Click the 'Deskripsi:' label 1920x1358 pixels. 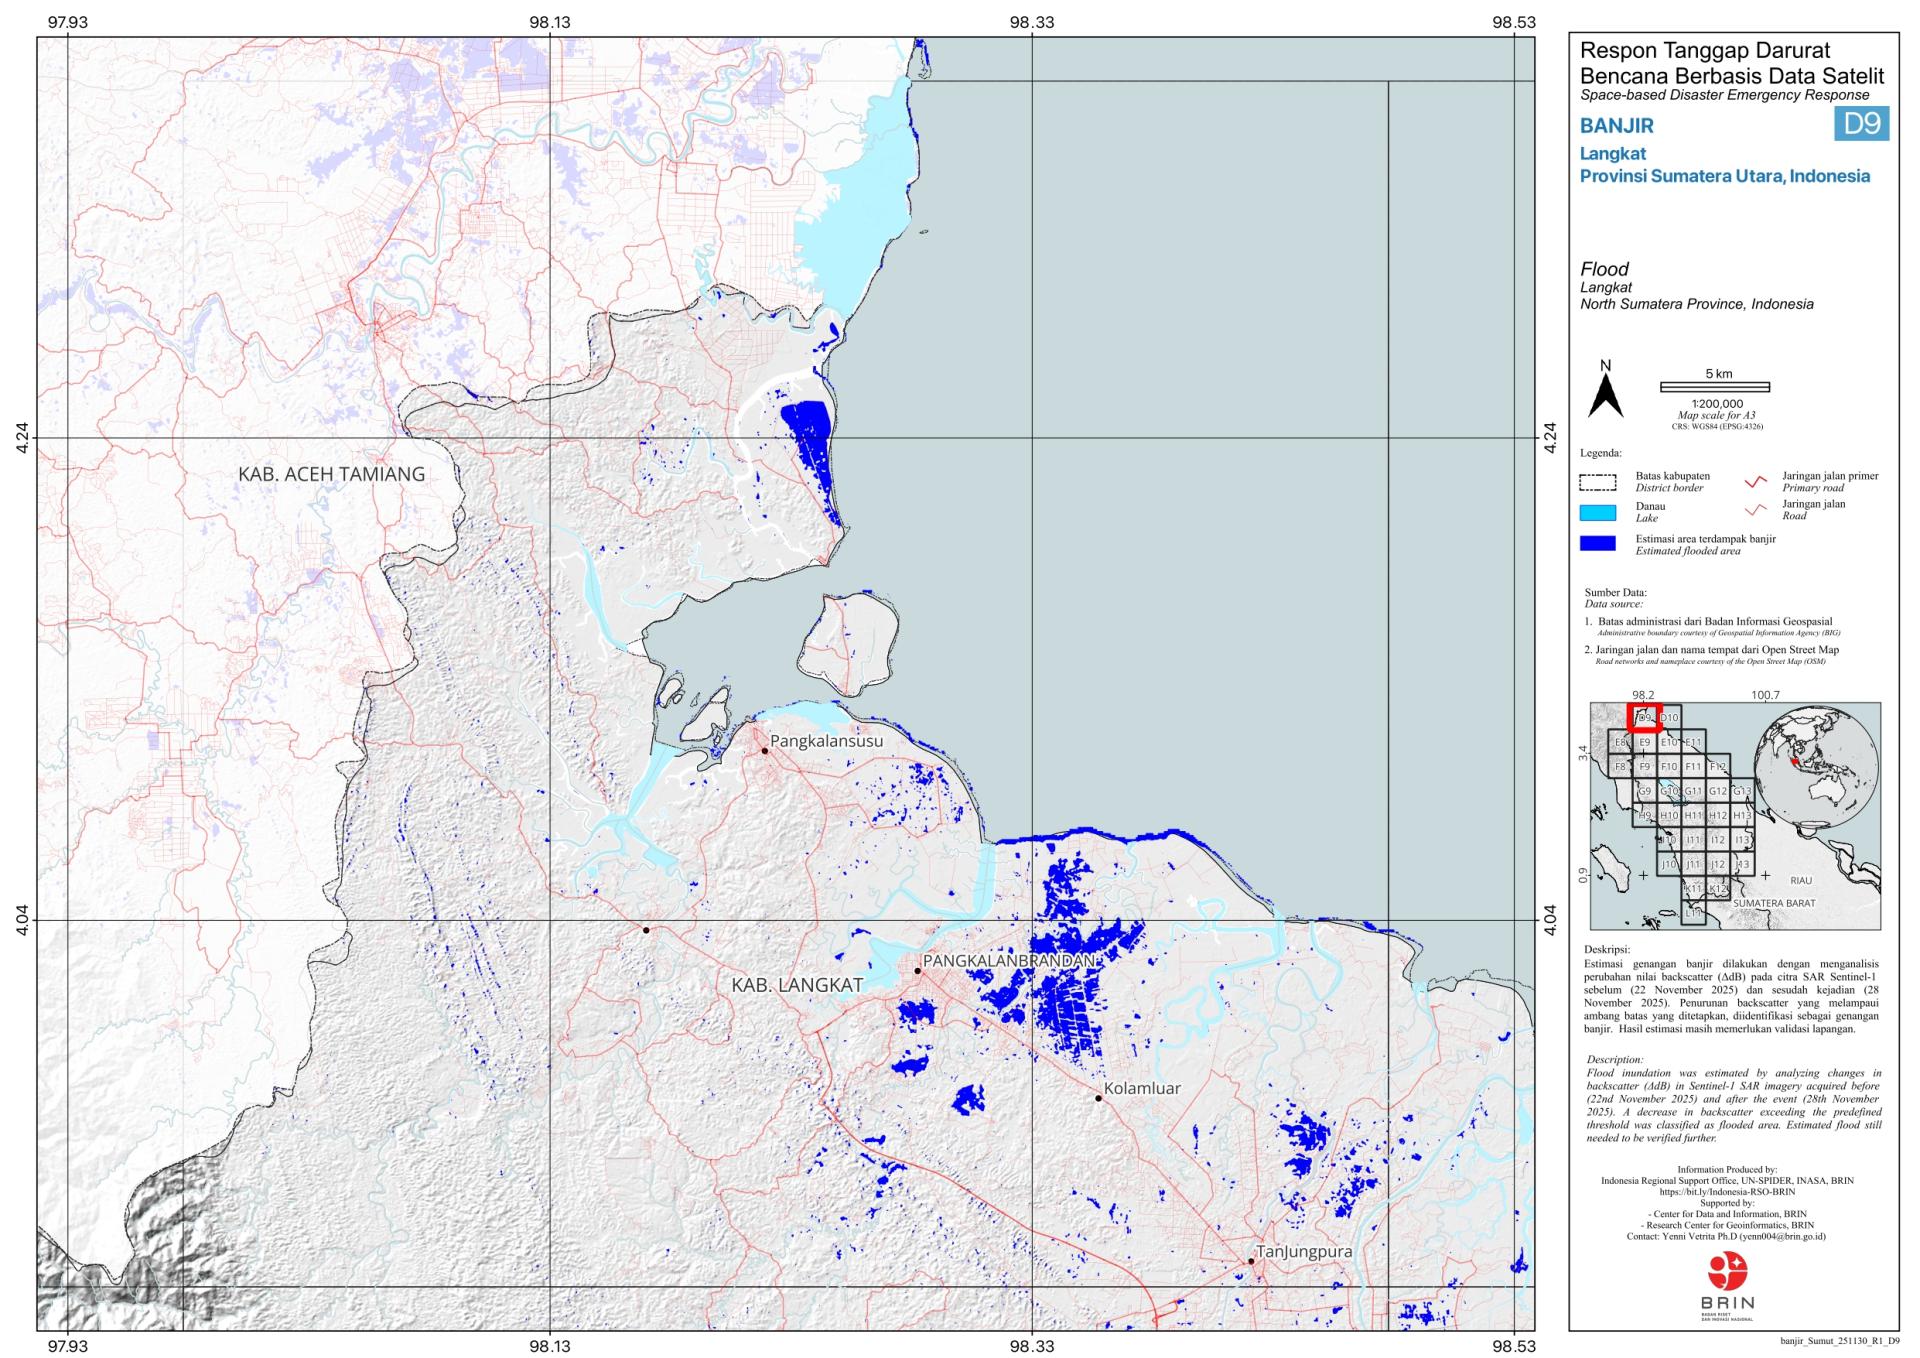click(1607, 950)
